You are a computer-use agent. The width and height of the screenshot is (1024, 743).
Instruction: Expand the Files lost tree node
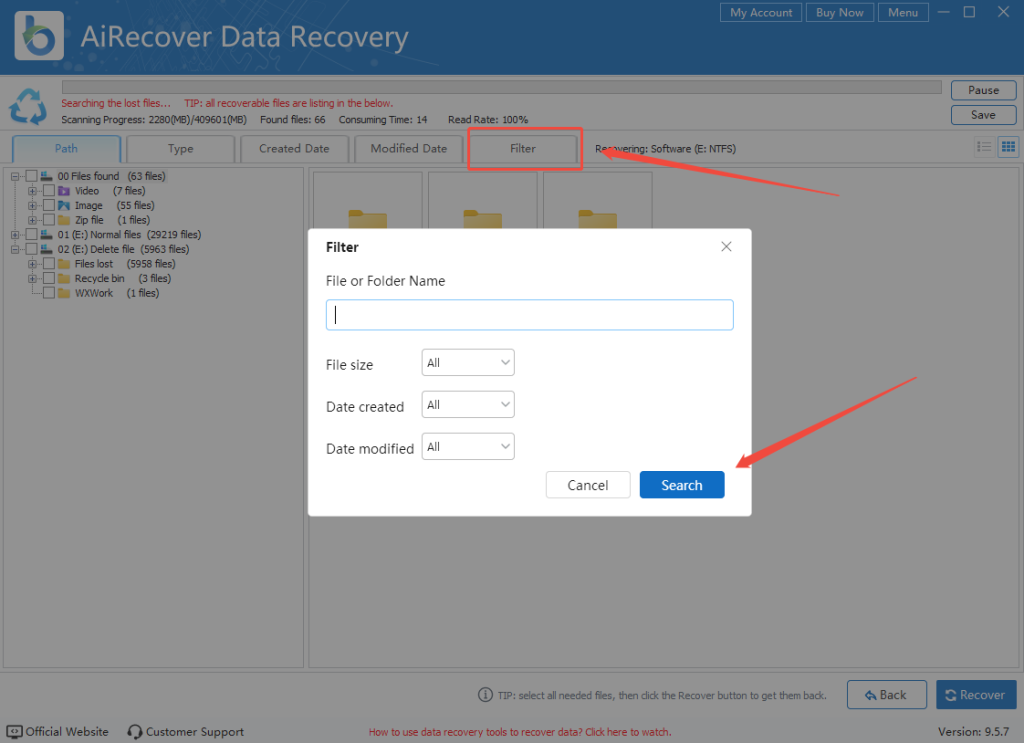(x=31, y=263)
